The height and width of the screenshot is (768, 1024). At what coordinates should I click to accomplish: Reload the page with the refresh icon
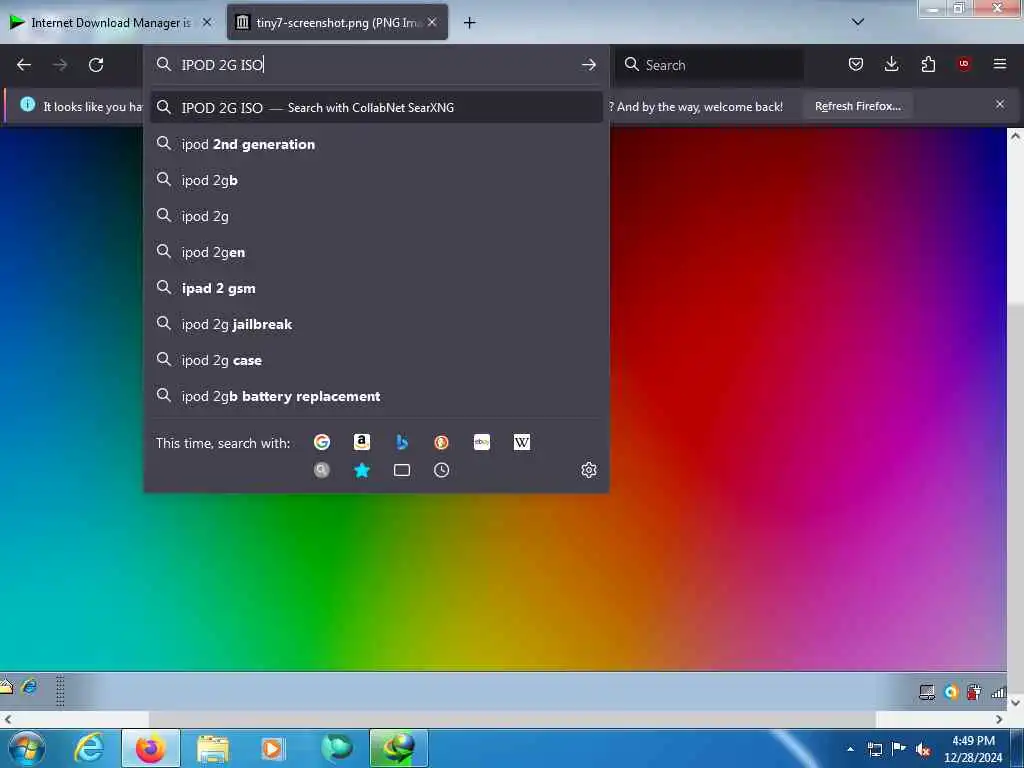coord(96,65)
